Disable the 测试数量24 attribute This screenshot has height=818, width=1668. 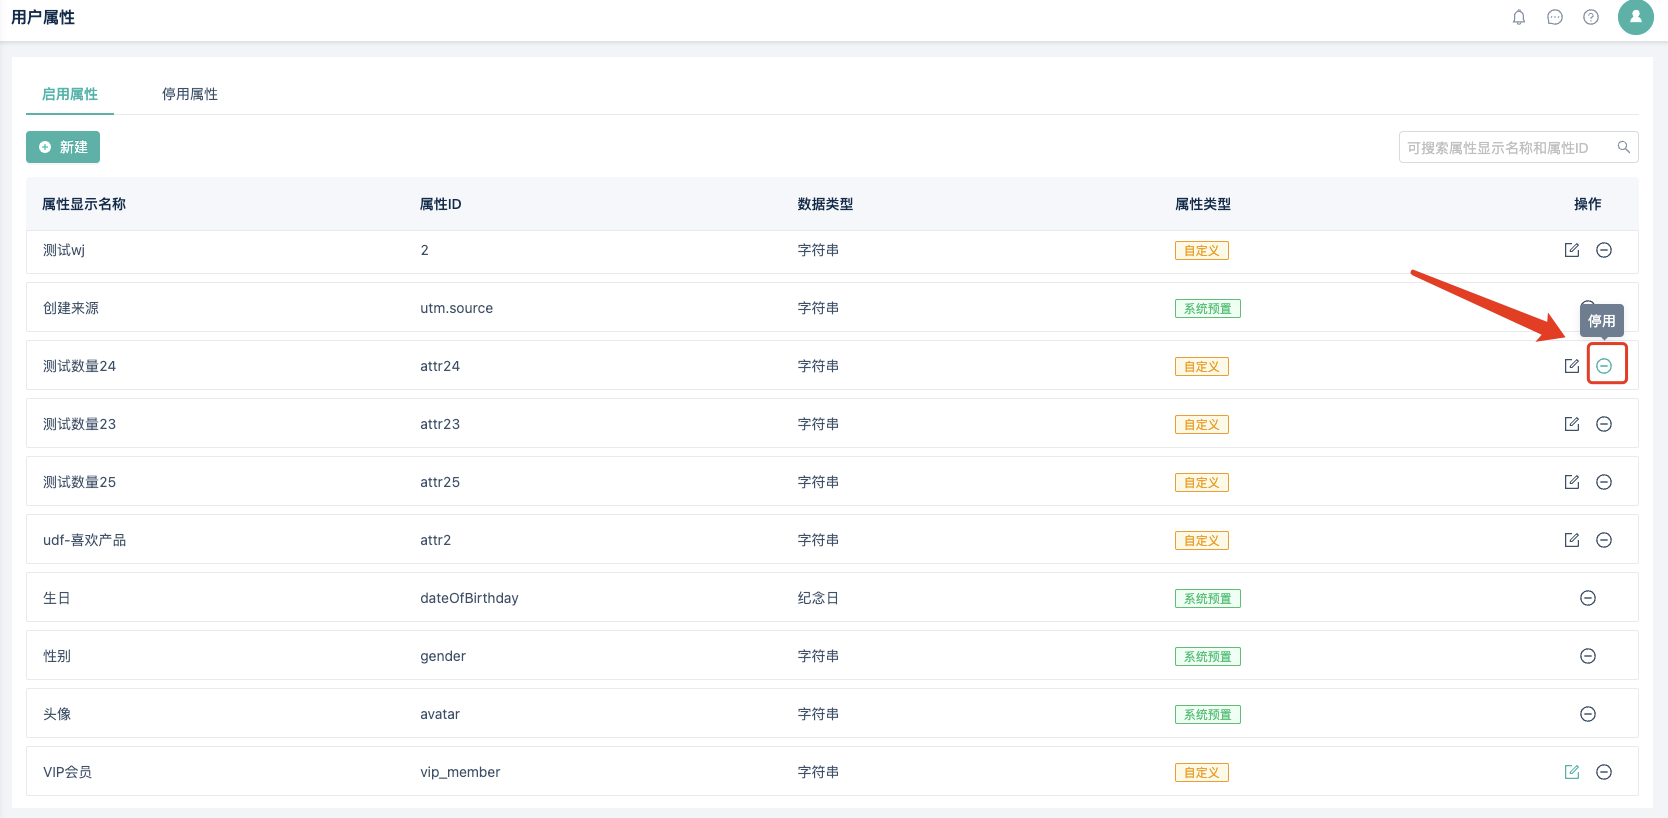(1604, 366)
